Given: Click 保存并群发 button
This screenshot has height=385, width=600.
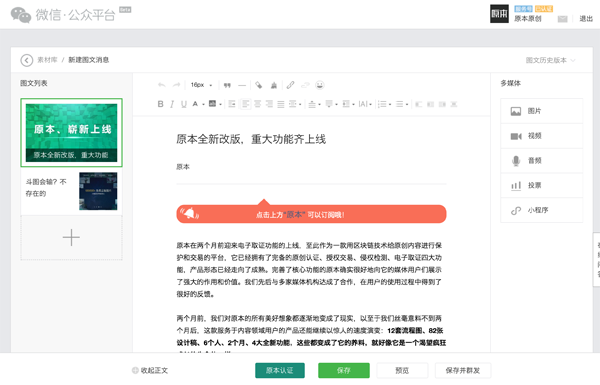Looking at the screenshot, I should pos(463,370).
